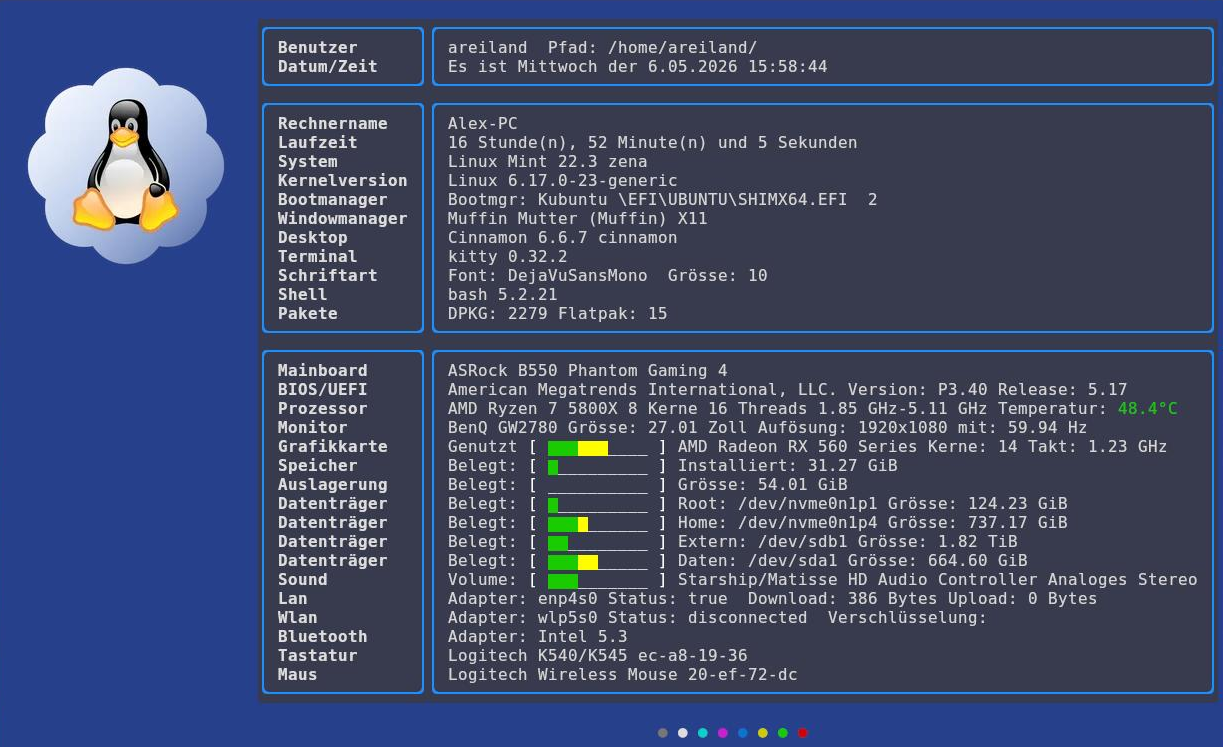This screenshot has height=747, width=1223.
Task: Click the Home disk usage bar
Action: coord(598,523)
